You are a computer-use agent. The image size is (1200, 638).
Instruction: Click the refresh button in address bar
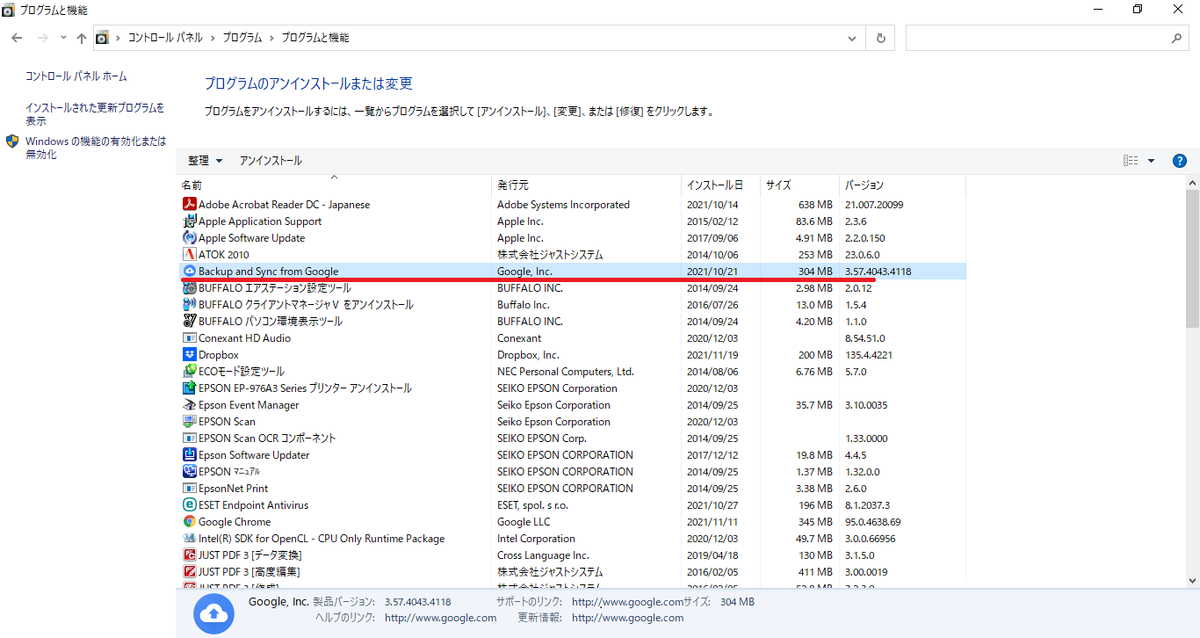tap(880, 38)
